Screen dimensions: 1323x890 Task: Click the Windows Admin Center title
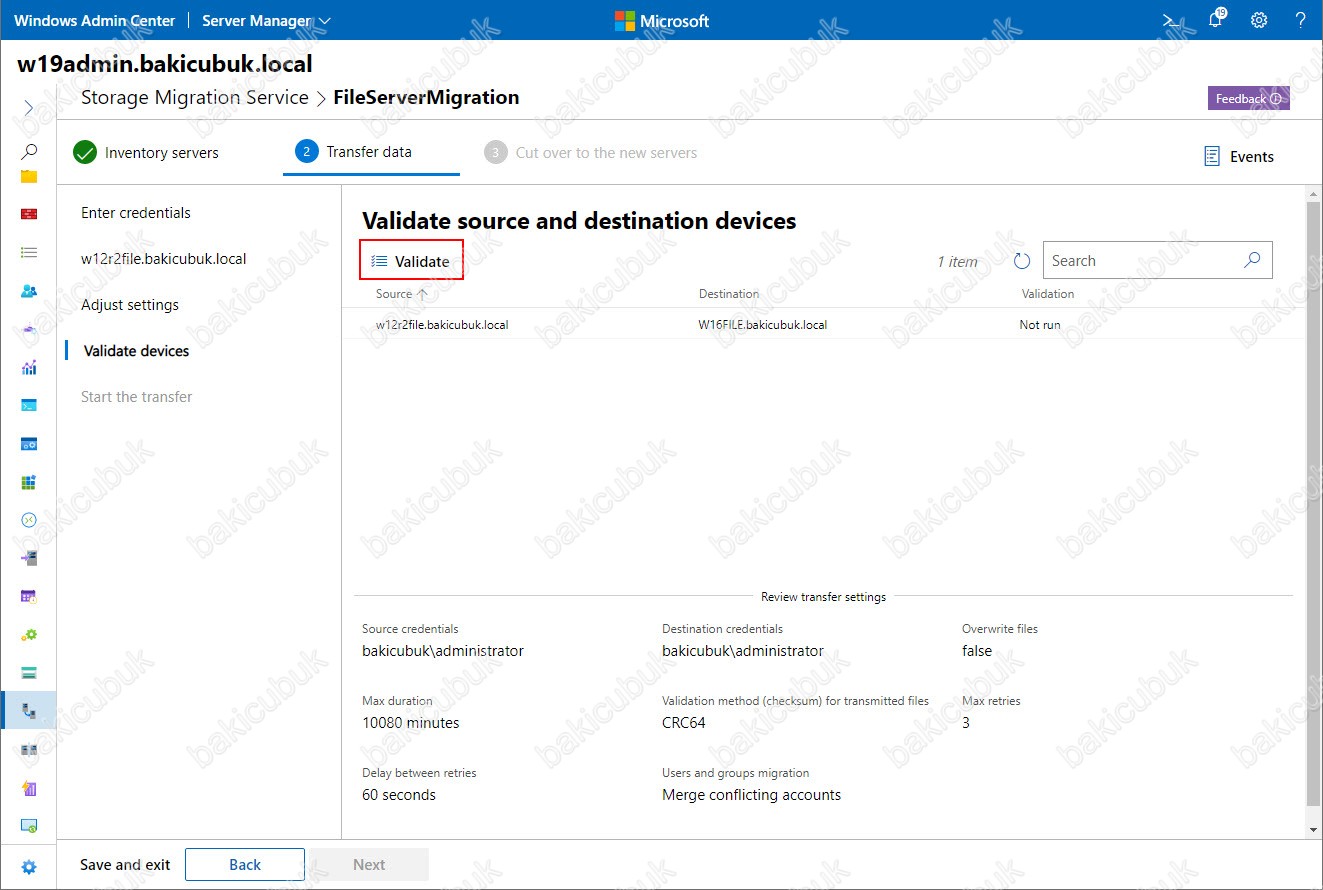coord(94,20)
